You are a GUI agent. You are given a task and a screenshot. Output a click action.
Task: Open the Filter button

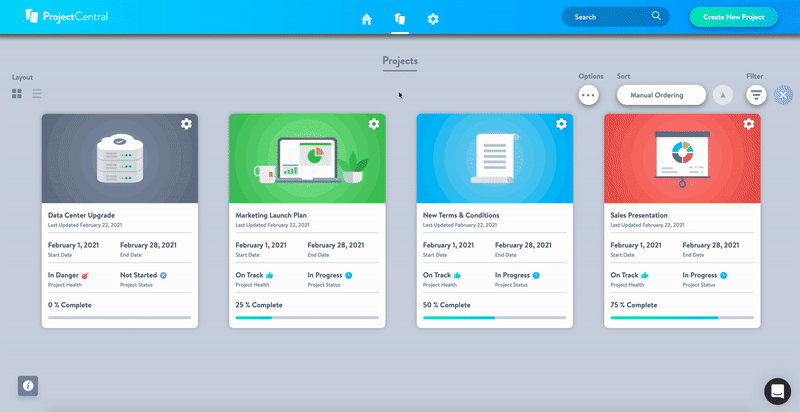click(x=756, y=95)
